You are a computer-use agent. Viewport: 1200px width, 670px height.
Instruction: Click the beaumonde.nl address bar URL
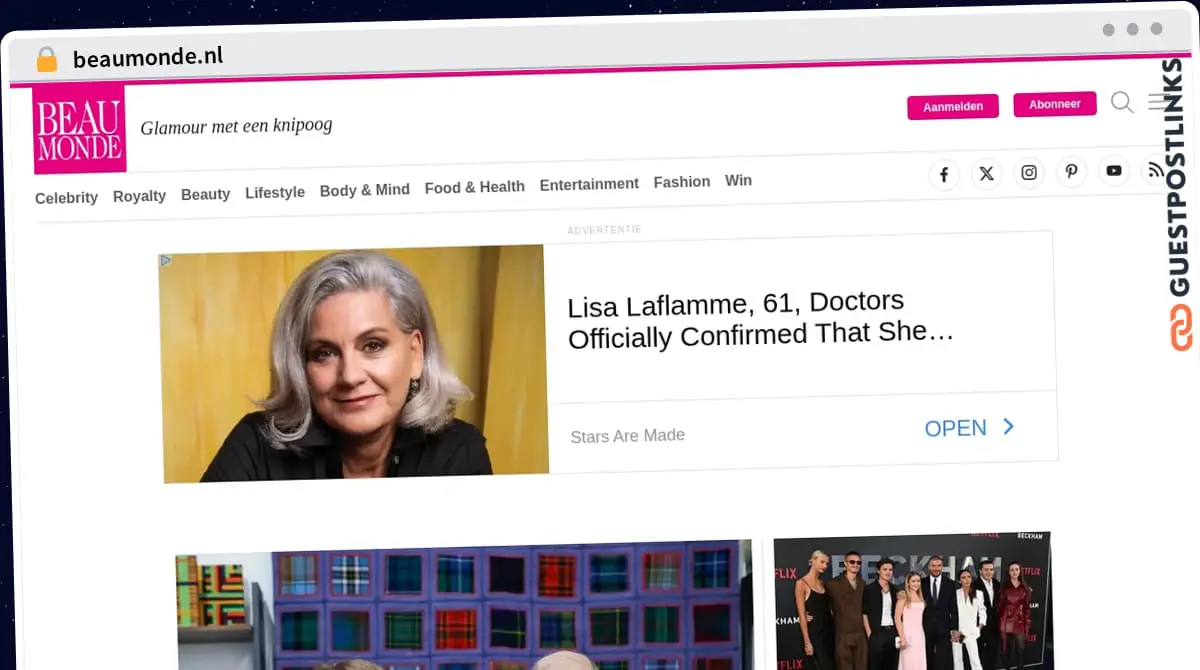148,57
